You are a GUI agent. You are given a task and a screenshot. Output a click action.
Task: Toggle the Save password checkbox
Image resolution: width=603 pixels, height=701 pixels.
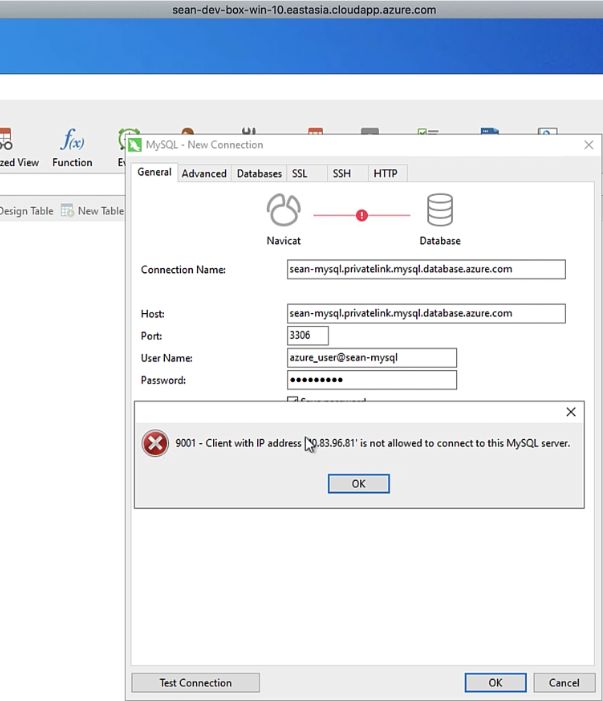pyautogui.click(x=293, y=401)
